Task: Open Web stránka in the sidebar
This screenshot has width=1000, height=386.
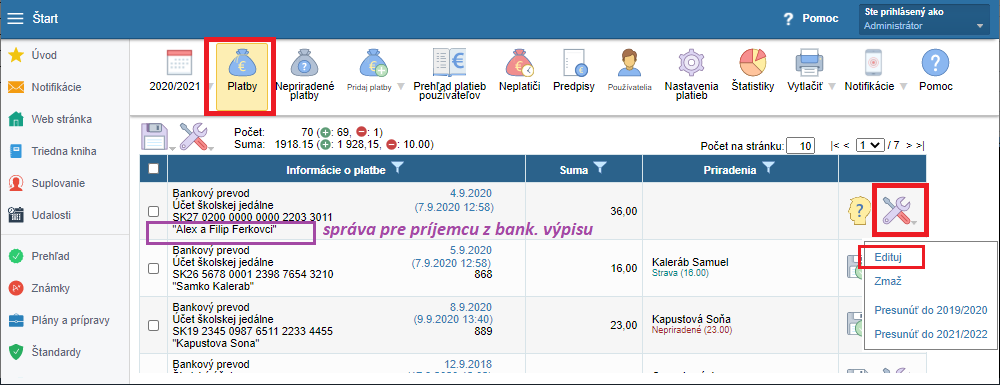Action: coord(50,119)
